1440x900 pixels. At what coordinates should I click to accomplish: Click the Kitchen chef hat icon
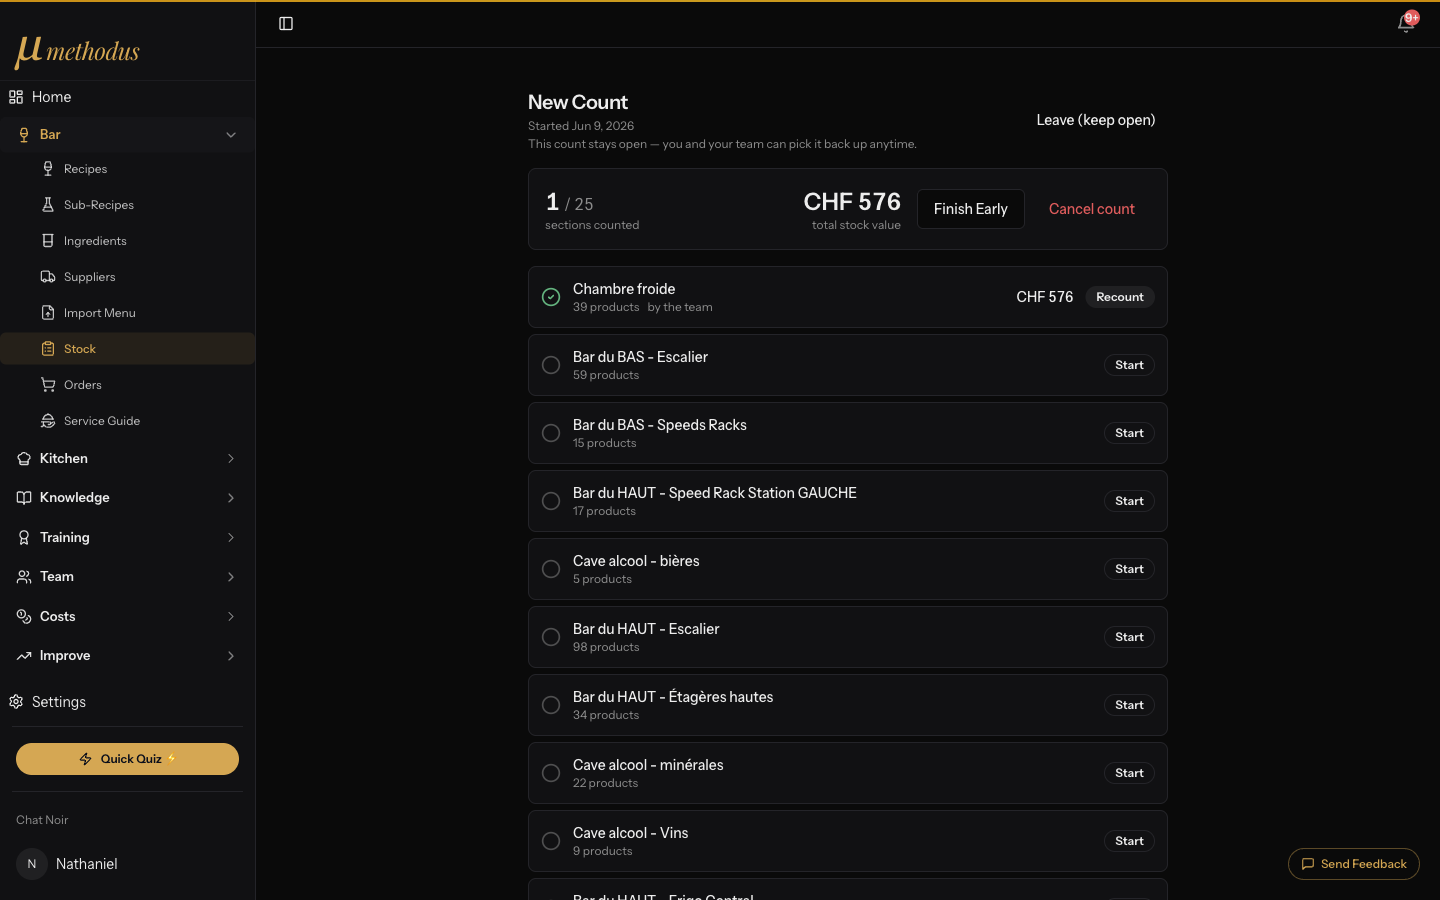pos(24,458)
